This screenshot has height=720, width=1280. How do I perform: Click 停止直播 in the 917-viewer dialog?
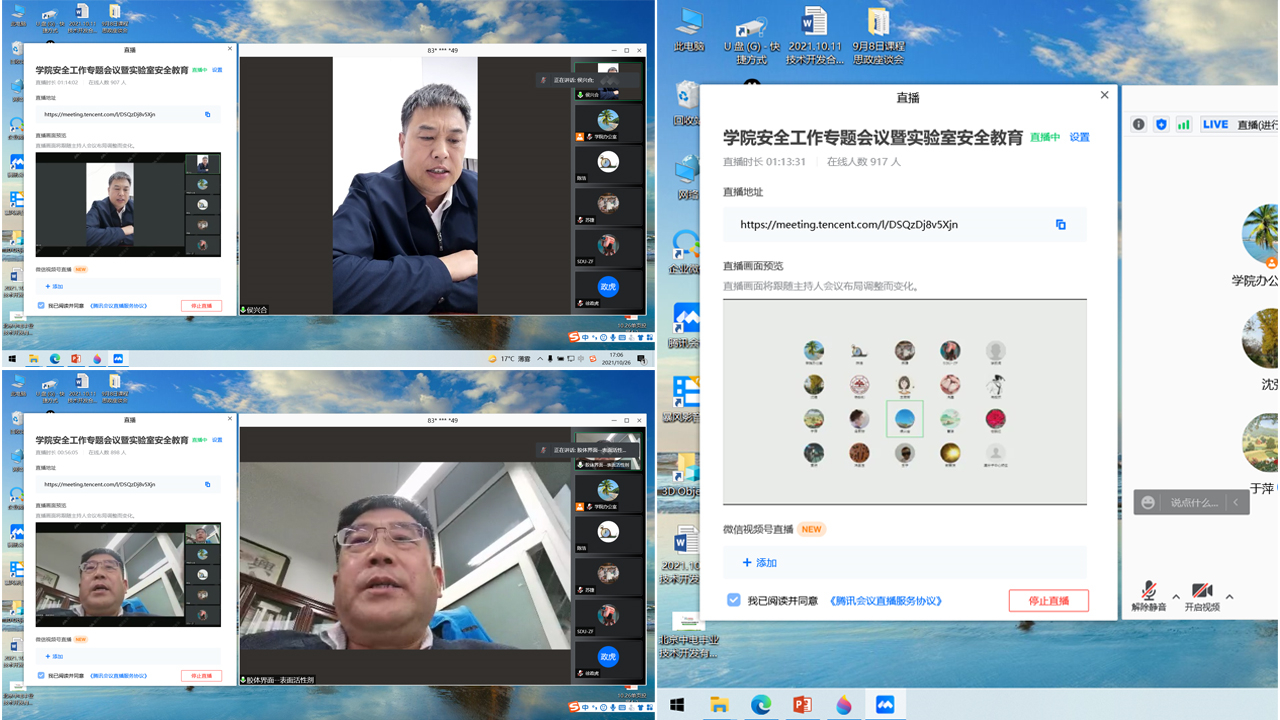click(x=1048, y=601)
